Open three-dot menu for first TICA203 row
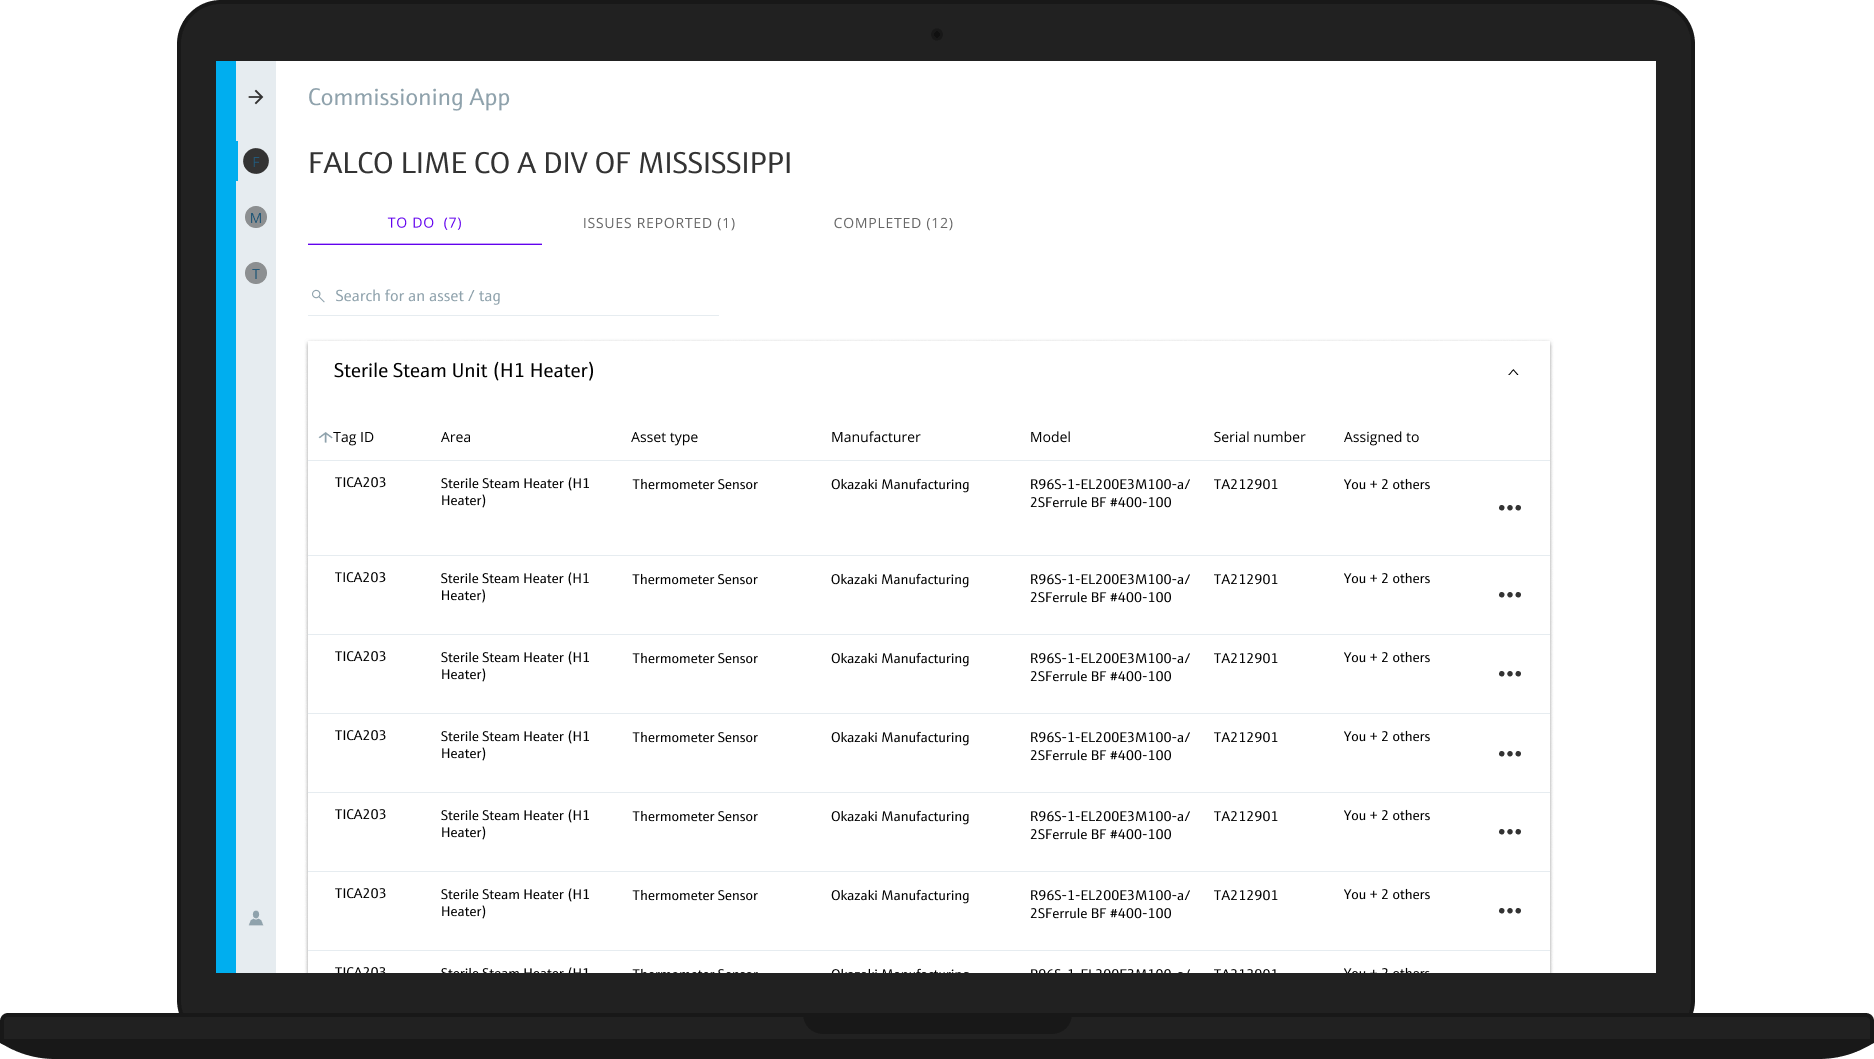The image size is (1874, 1059). tap(1509, 508)
